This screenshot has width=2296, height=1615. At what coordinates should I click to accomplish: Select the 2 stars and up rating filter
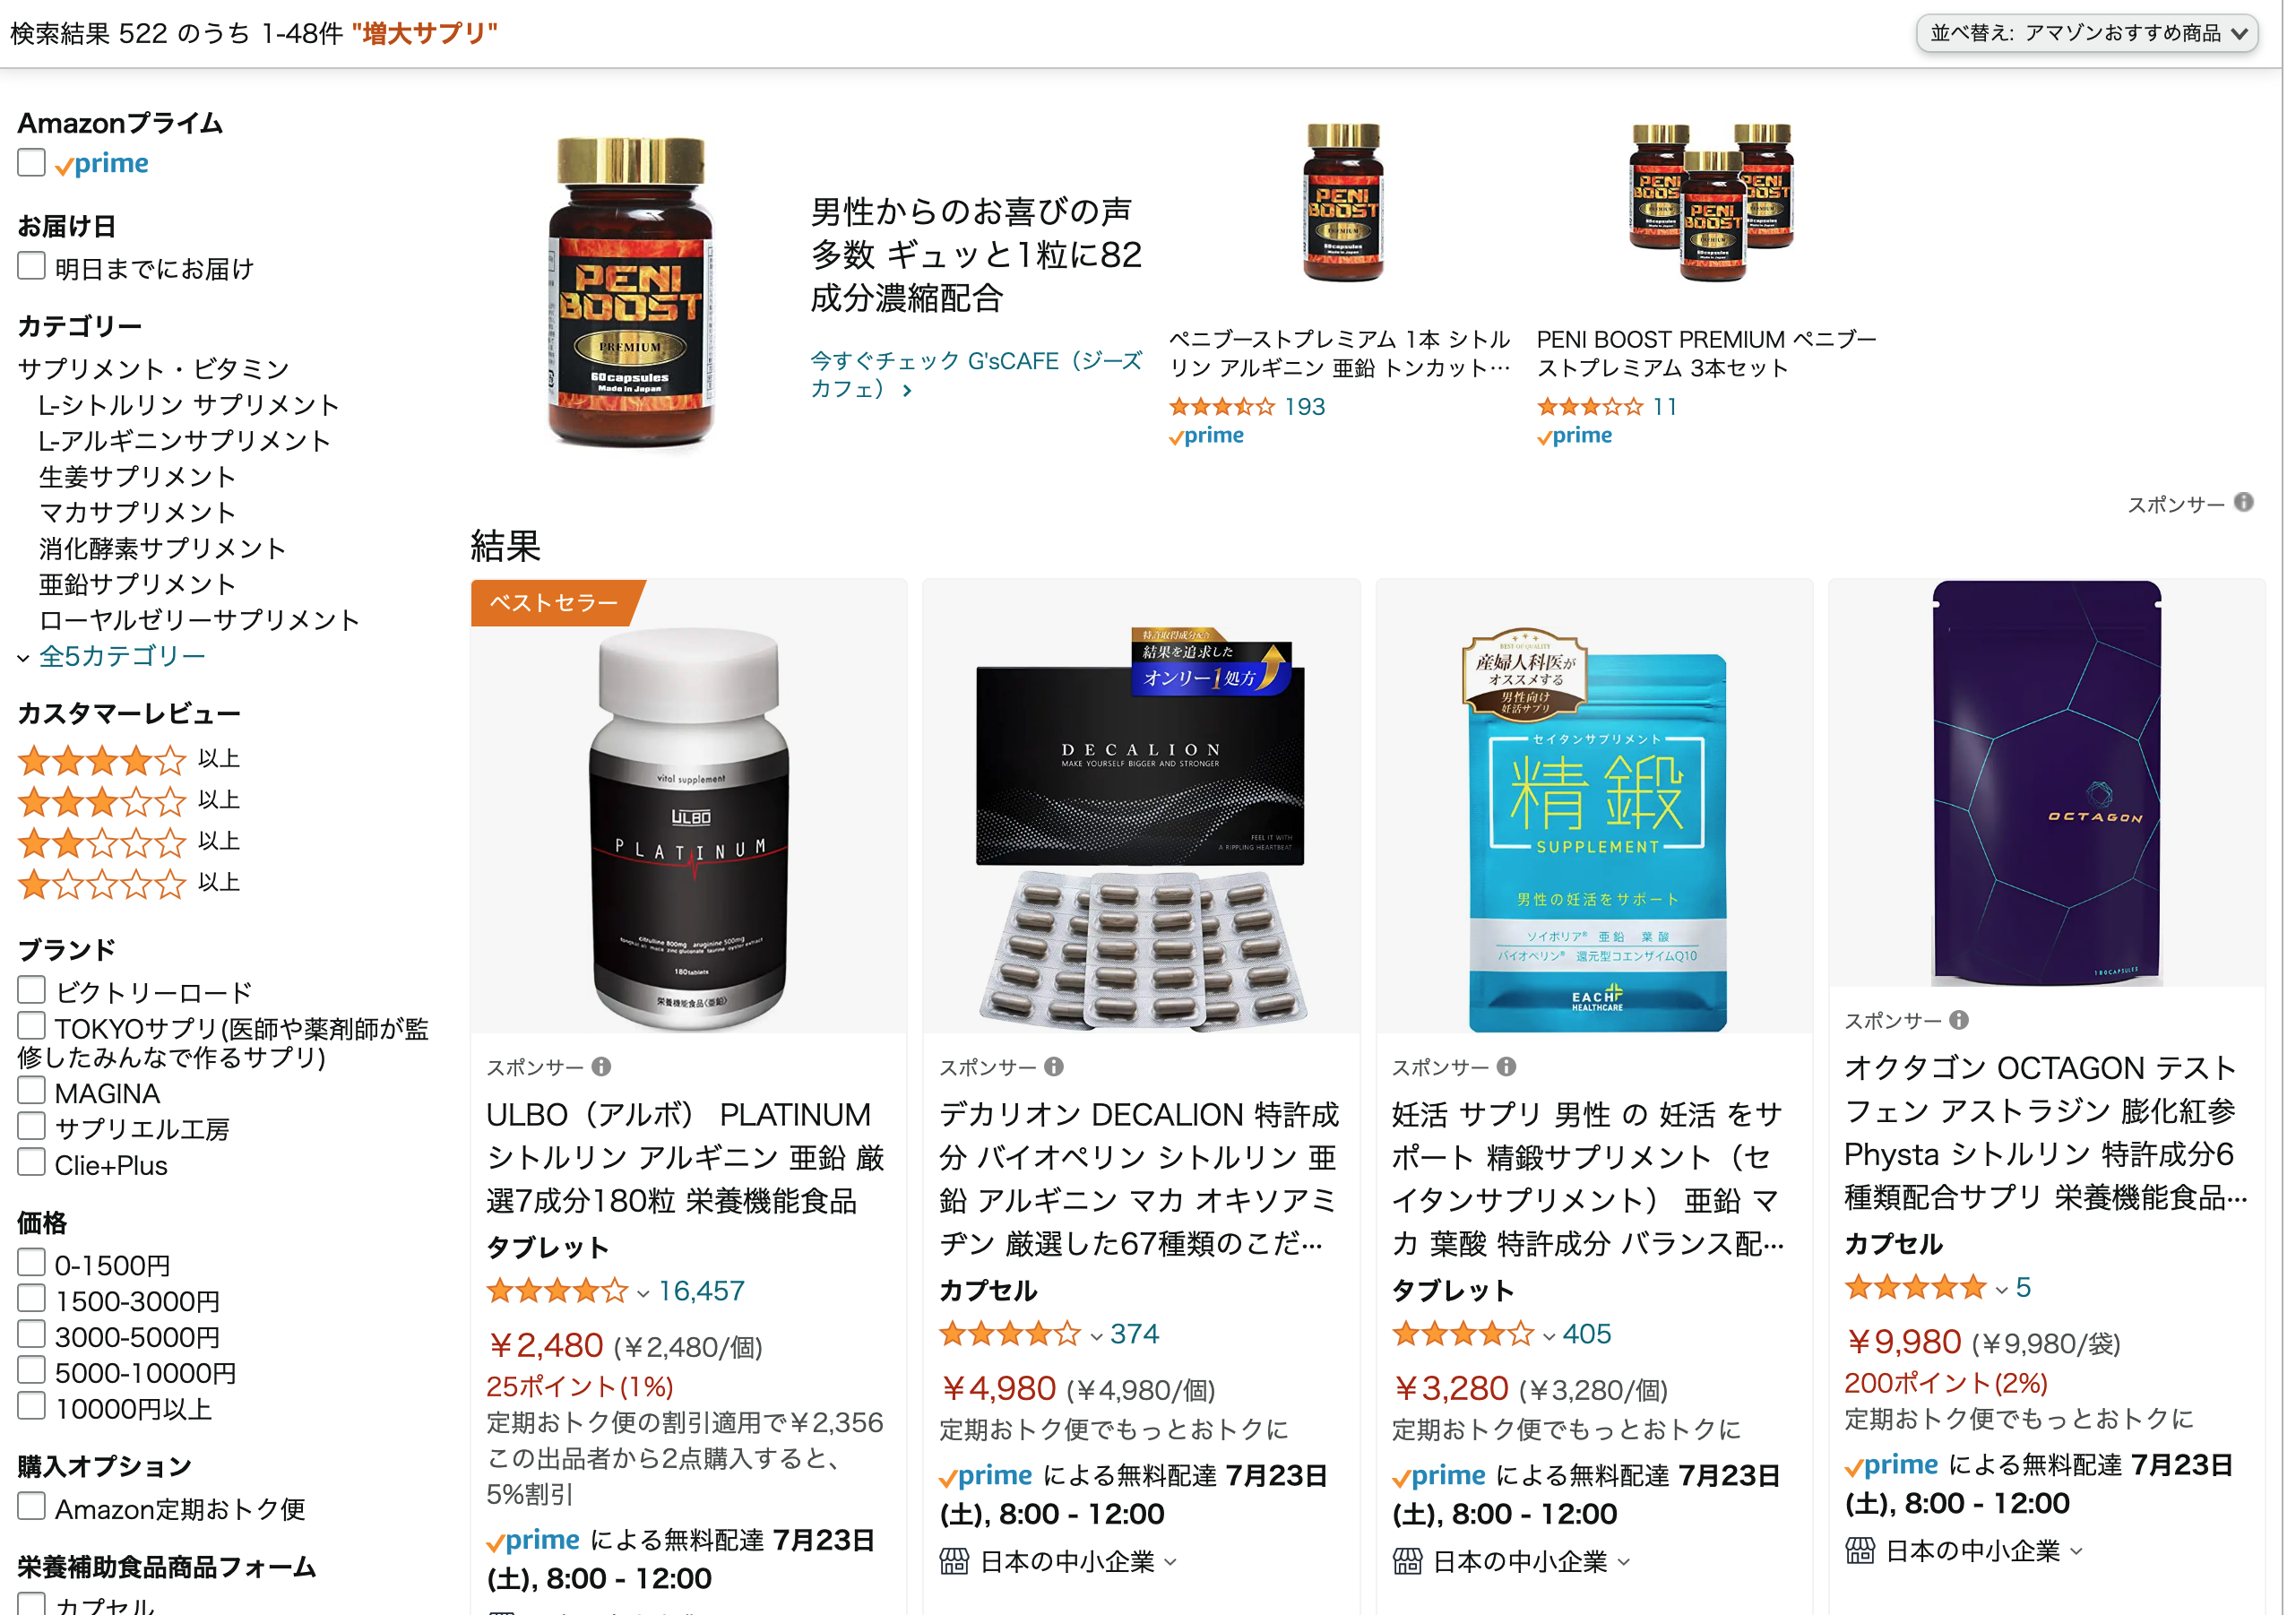pos(128,842)
